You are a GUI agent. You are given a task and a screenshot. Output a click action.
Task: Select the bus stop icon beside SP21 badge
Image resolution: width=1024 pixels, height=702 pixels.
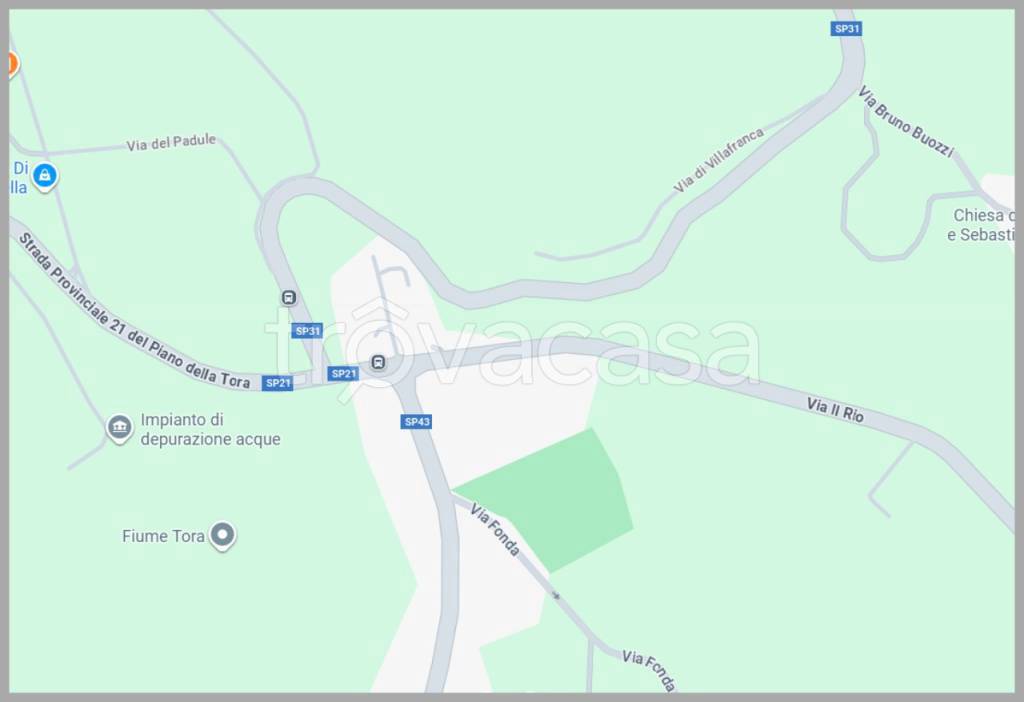tap(378, 362)
